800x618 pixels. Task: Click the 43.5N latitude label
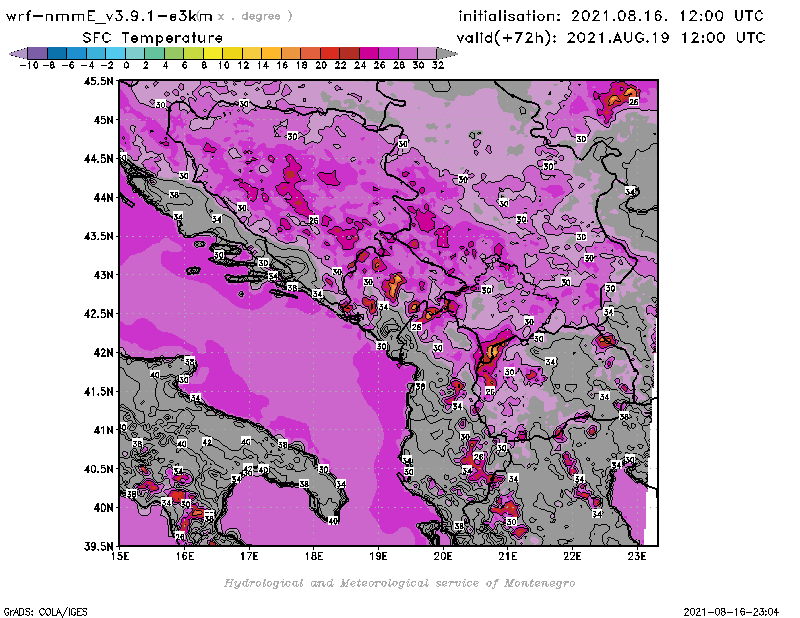(98, 236)
